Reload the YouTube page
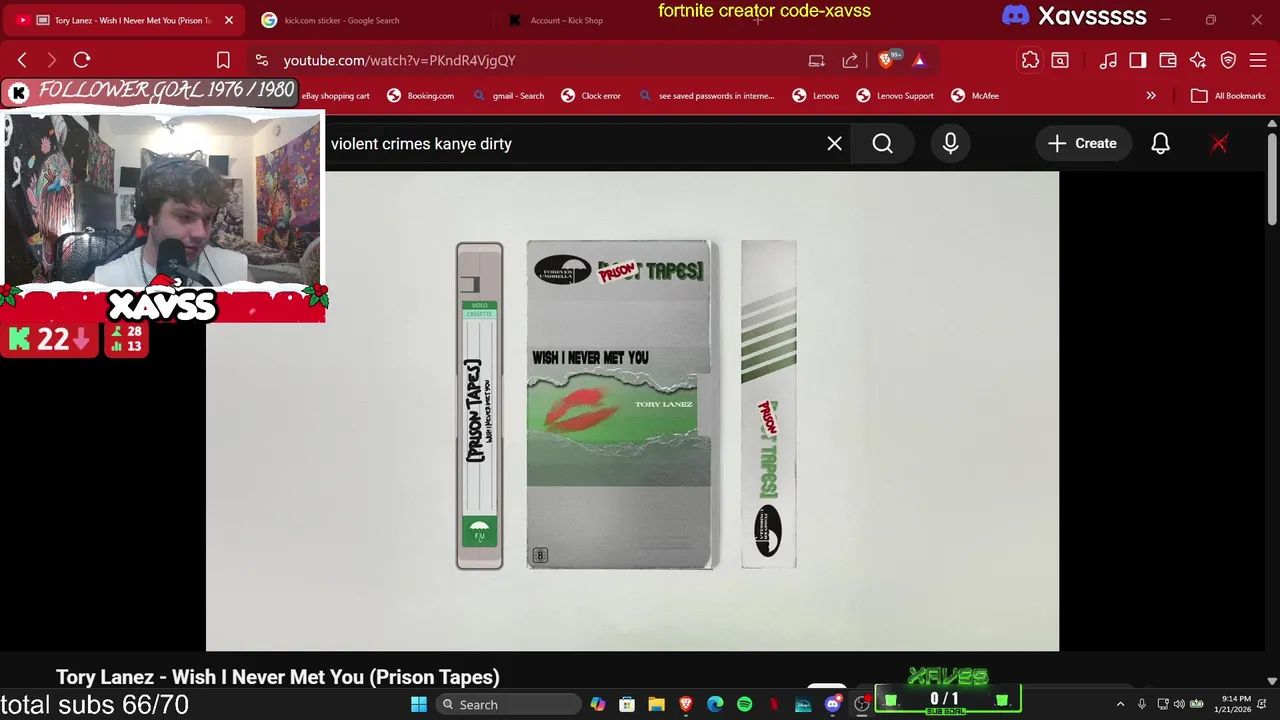Viewport: 1280px width, 720px height. [x=82, y=60]
